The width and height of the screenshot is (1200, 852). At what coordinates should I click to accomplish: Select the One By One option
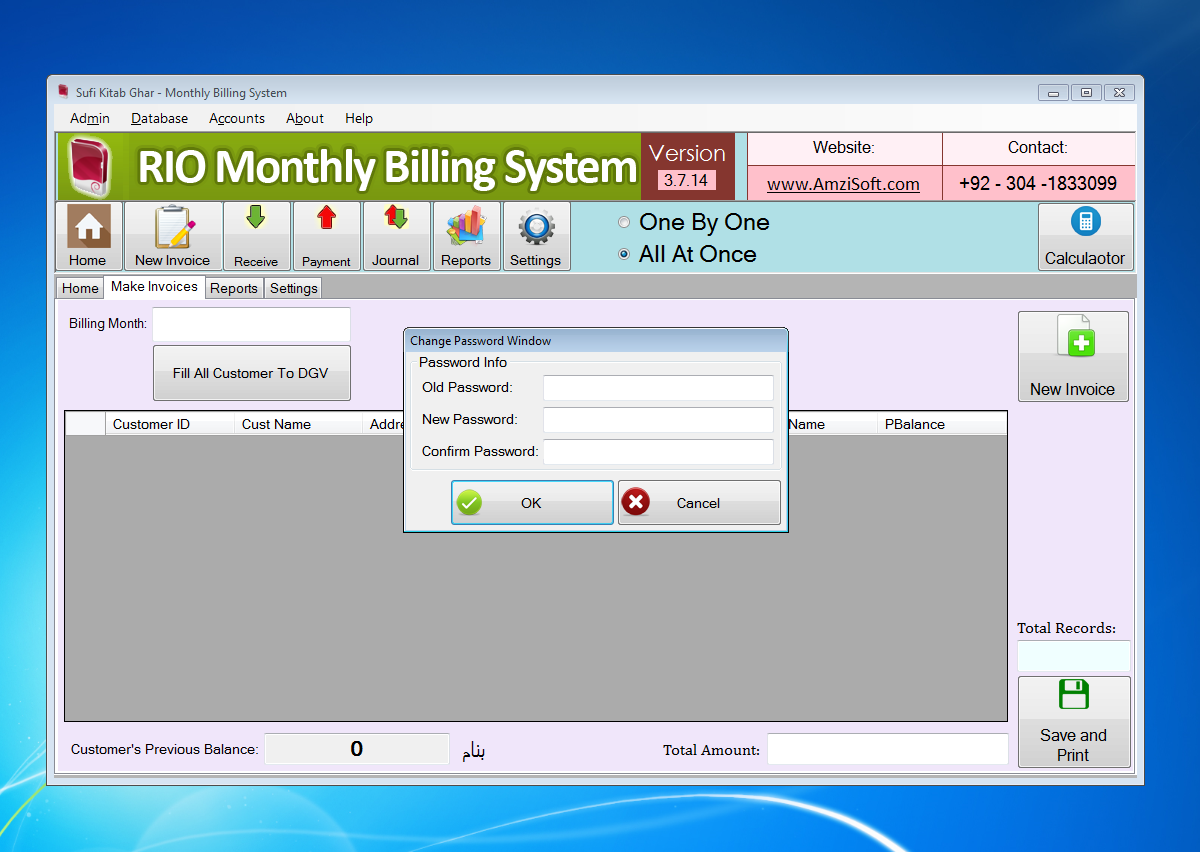click(x=624, y=222)
